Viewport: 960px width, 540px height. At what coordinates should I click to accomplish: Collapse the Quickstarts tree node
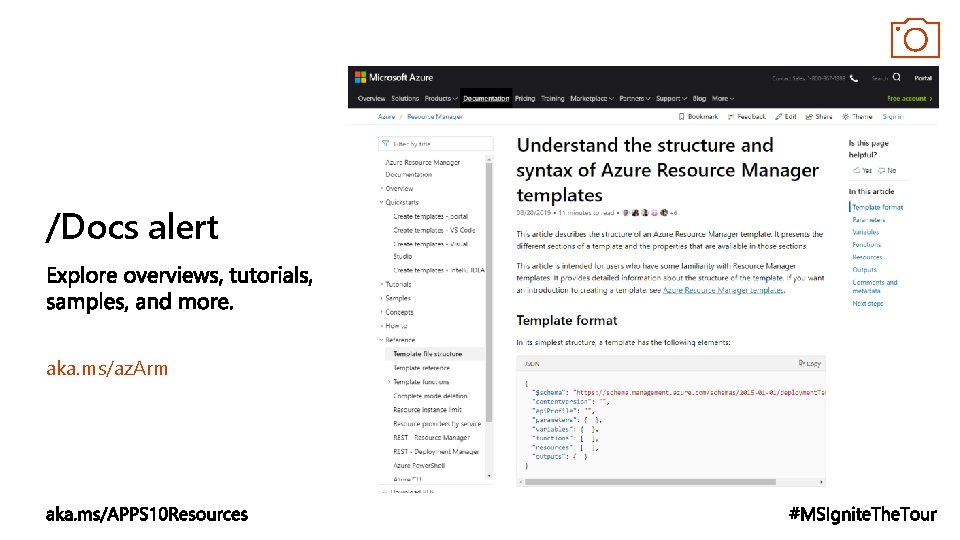381,202
